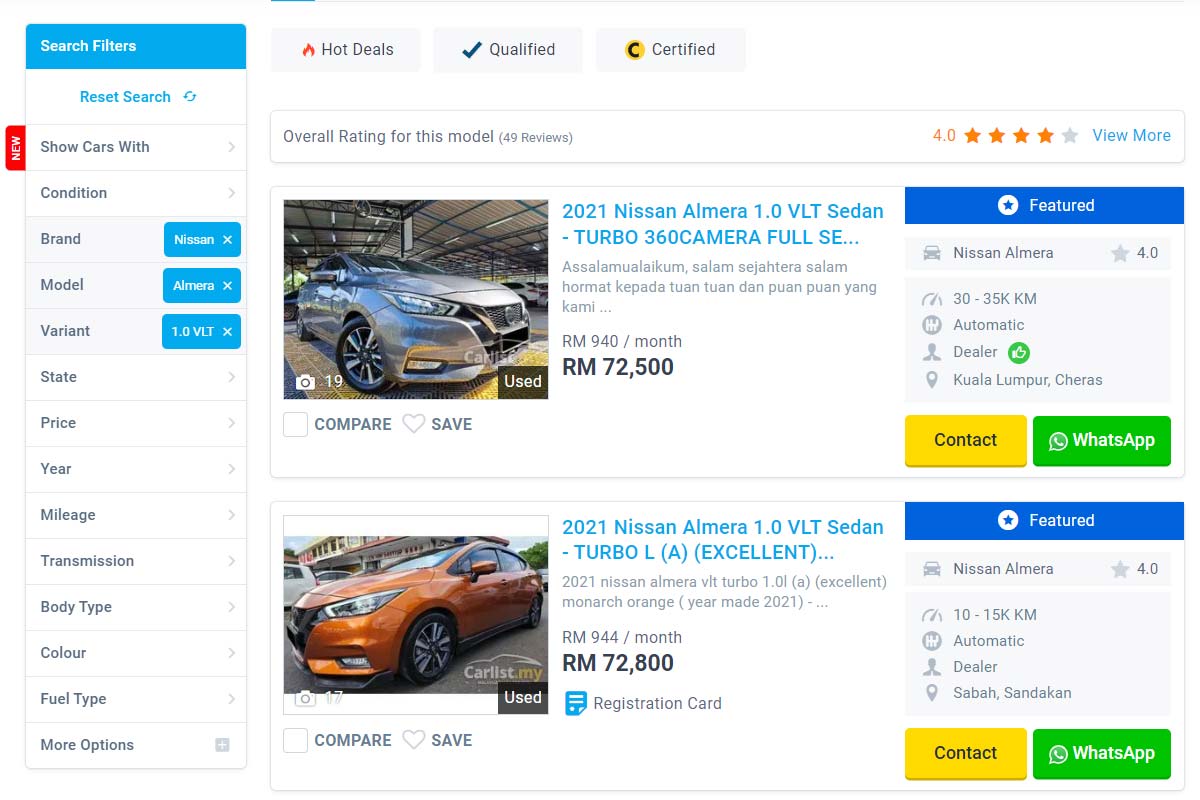Clear the 1.0 VLT variant filter
Screen dimensions: 1200x800
coord(227,332)
